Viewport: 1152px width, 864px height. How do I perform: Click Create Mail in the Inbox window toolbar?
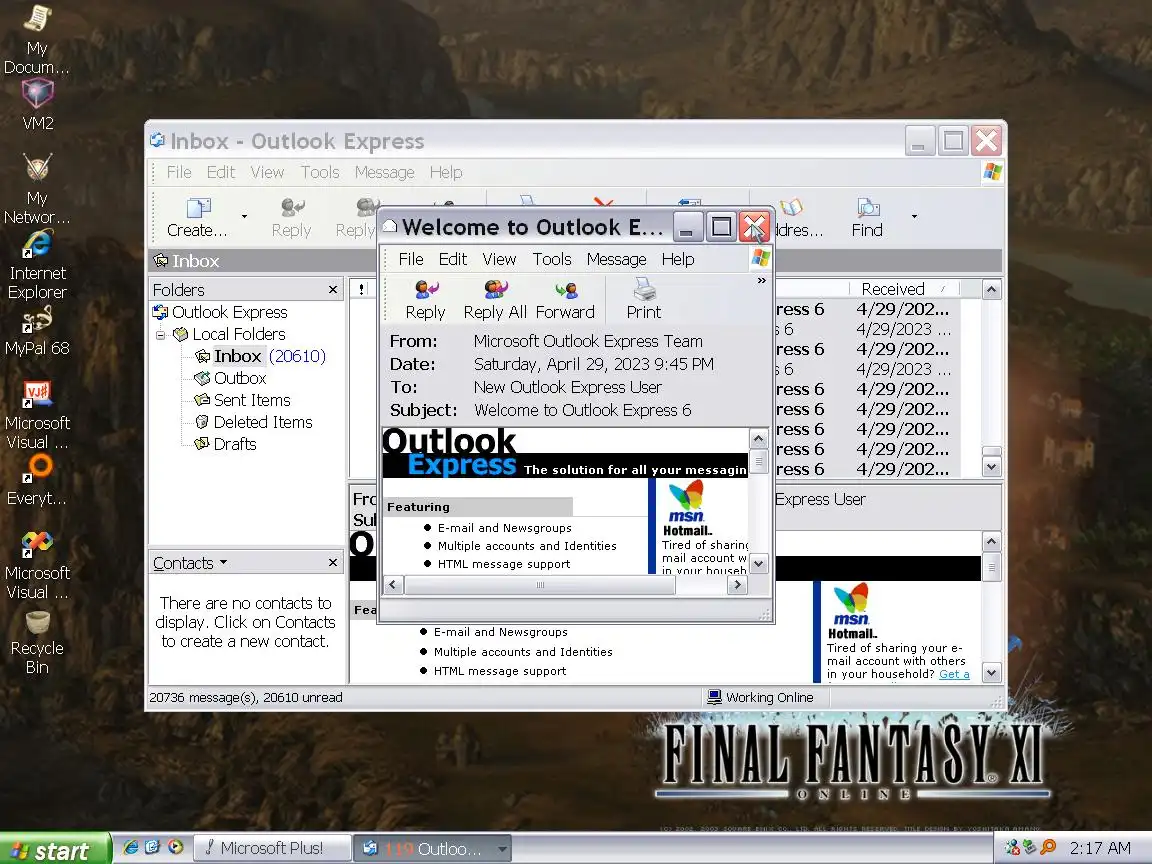click(x=197, y=217)
